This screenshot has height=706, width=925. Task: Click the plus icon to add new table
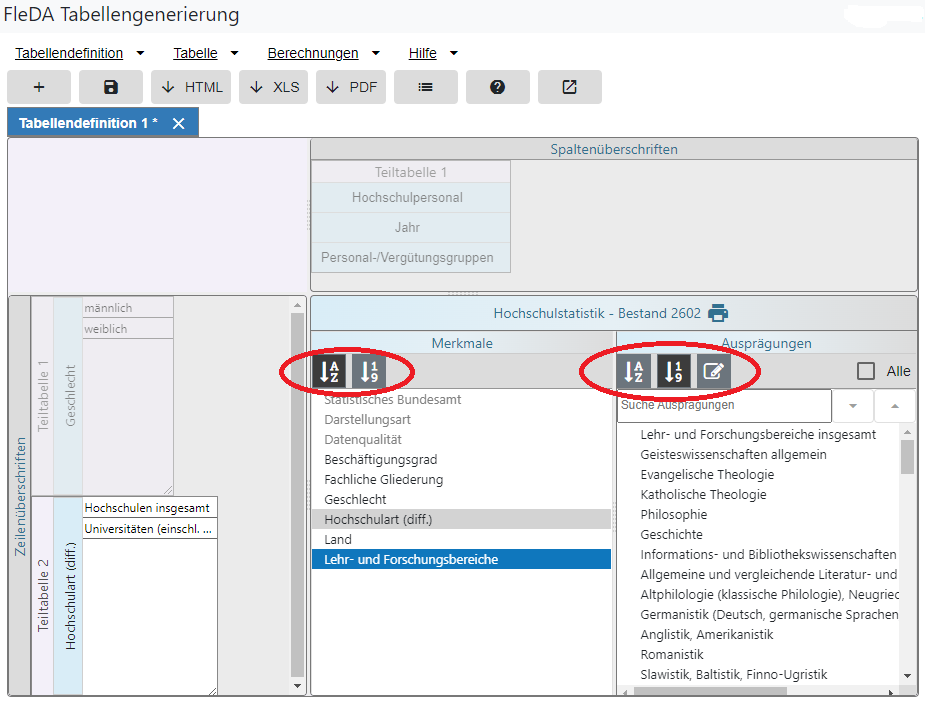(x=39, y=87)
